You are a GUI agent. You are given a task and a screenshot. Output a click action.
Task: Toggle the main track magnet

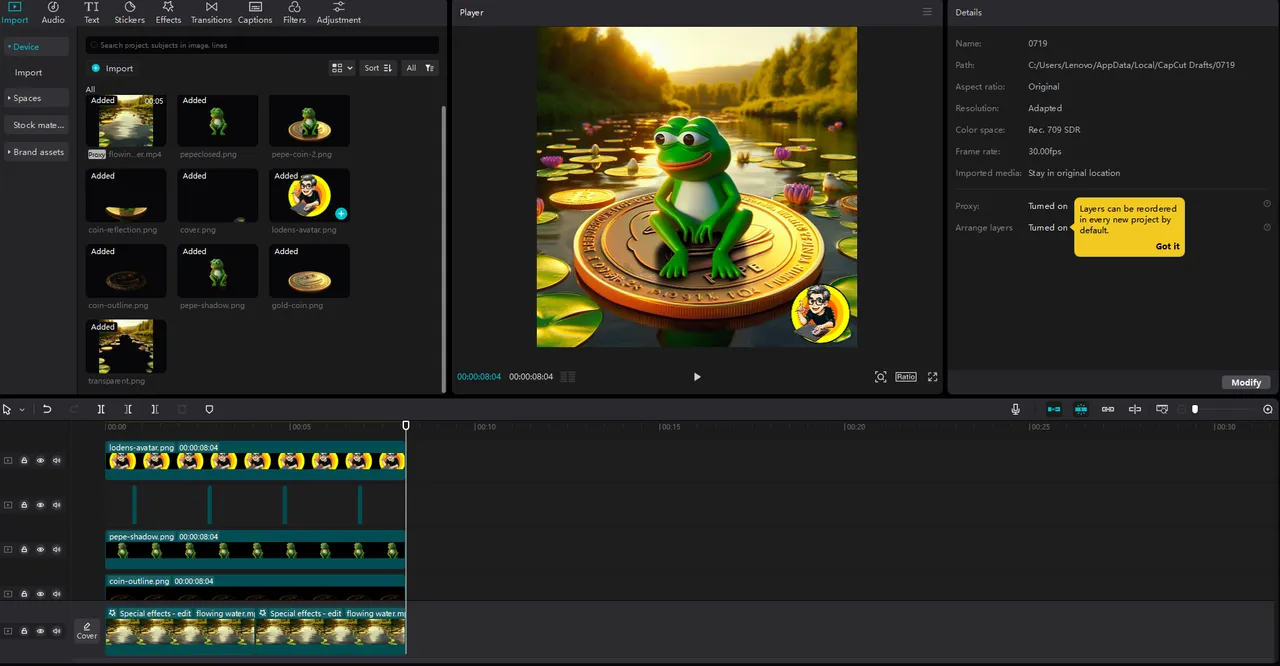(x=1054, y=409)
